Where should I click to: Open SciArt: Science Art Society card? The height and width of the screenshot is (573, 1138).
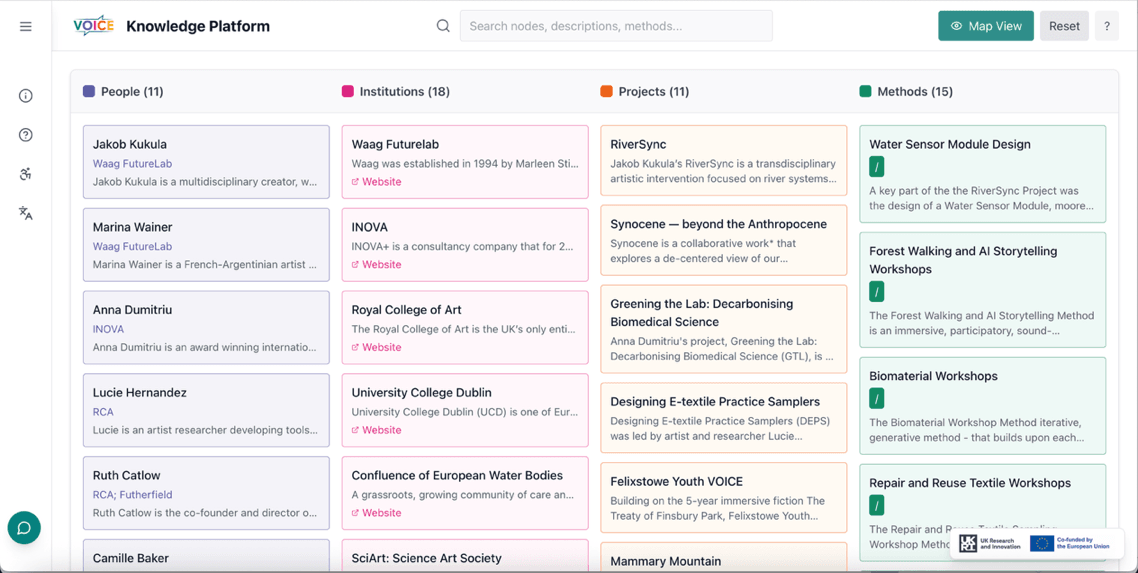(x=464, y=556)
